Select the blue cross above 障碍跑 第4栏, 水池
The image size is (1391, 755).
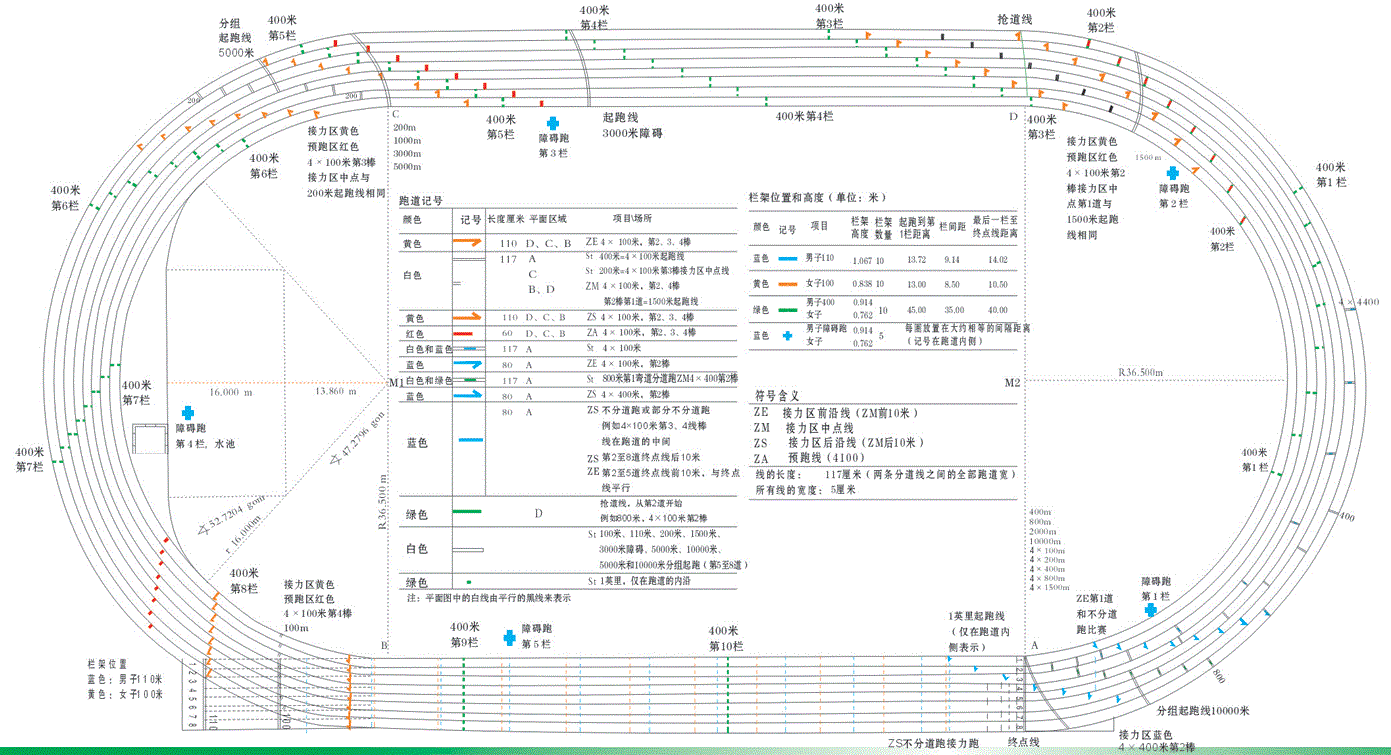click(x=187, y=412)
